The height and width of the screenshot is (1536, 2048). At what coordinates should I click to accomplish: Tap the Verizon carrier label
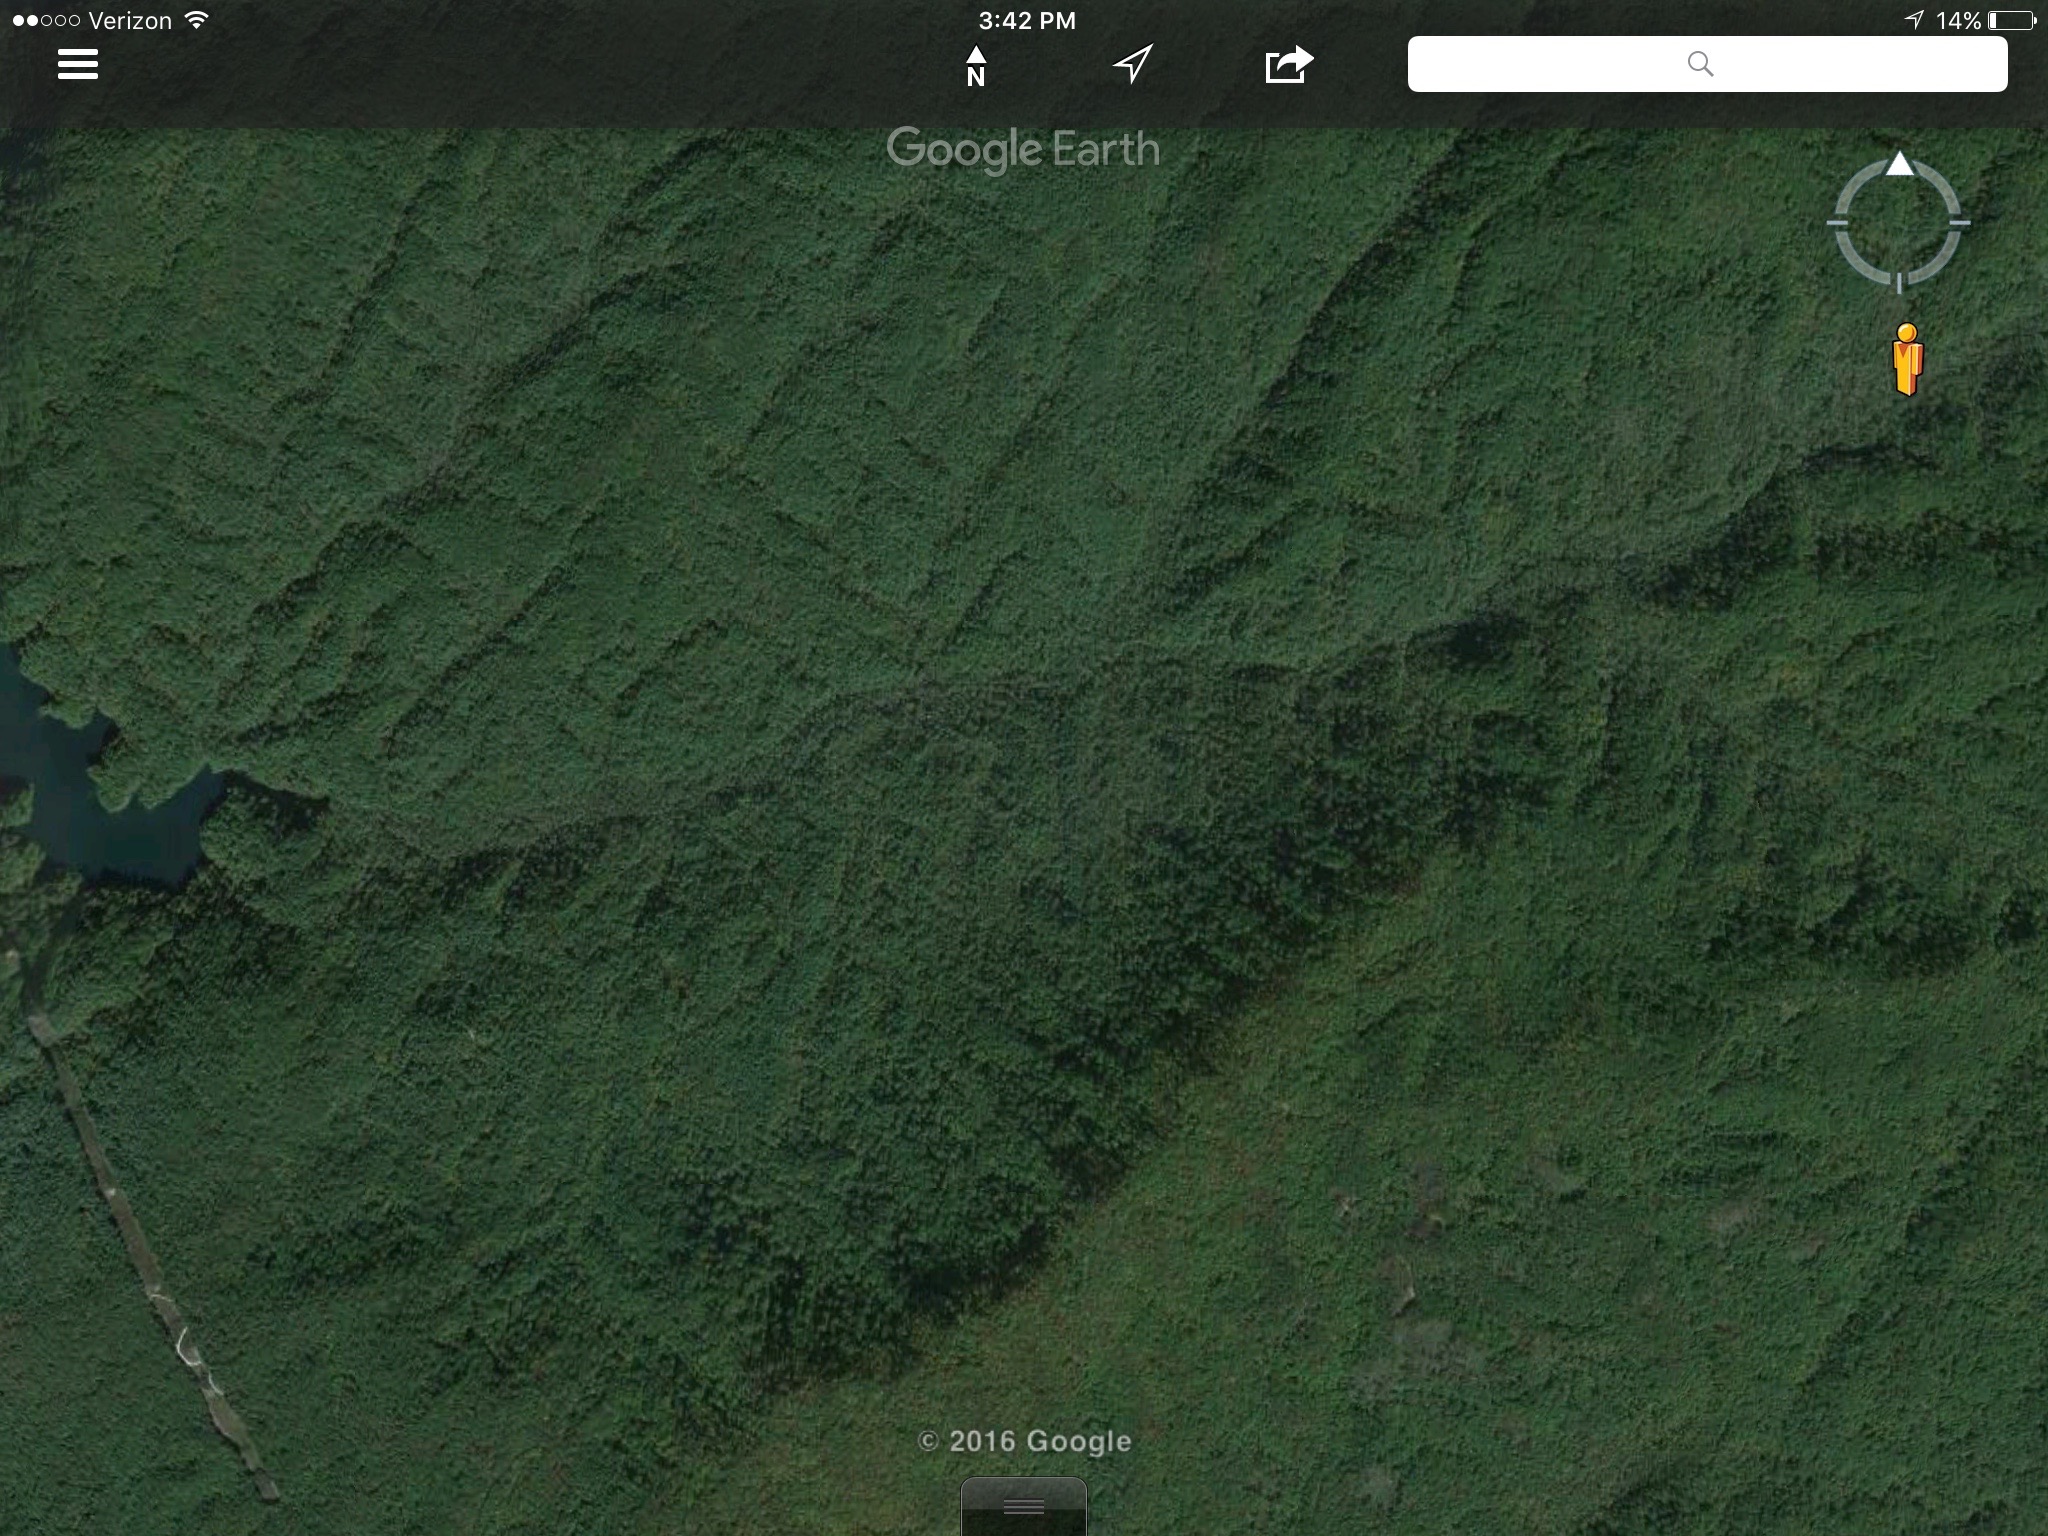(130, 21)
